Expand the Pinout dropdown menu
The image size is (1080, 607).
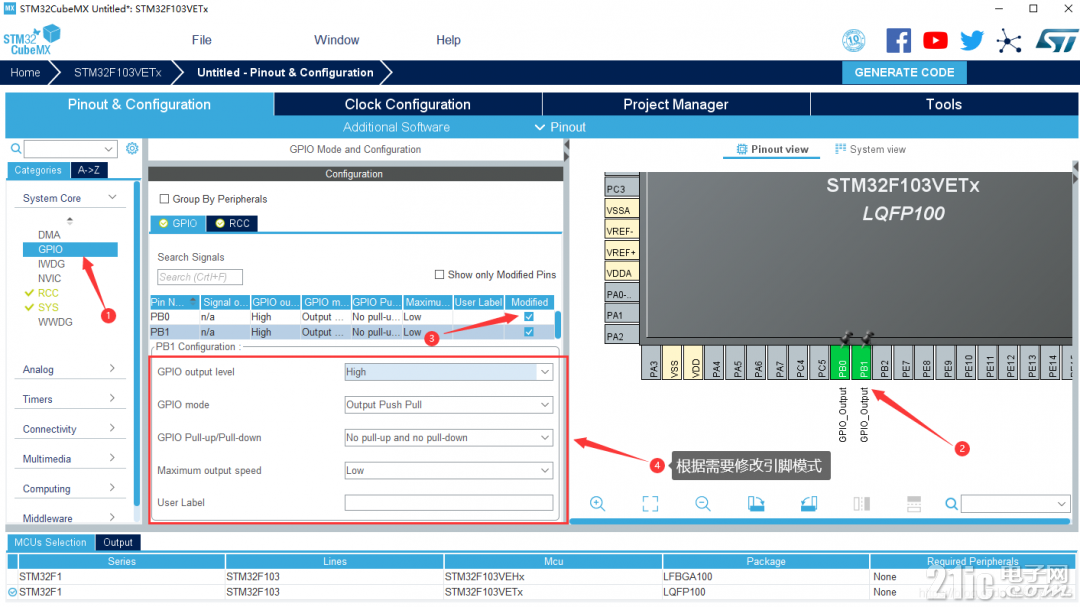[560, 127]
